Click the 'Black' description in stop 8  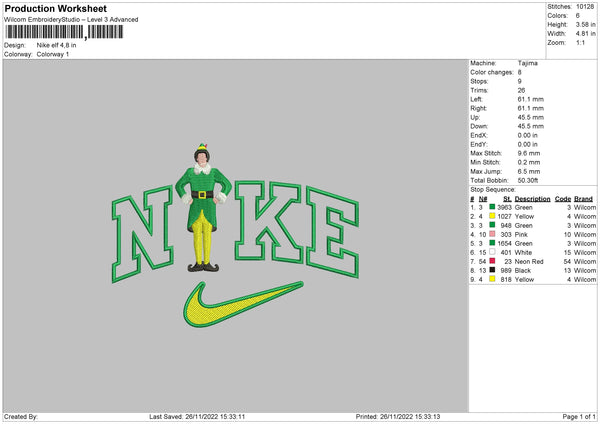[x=523, y=271]
